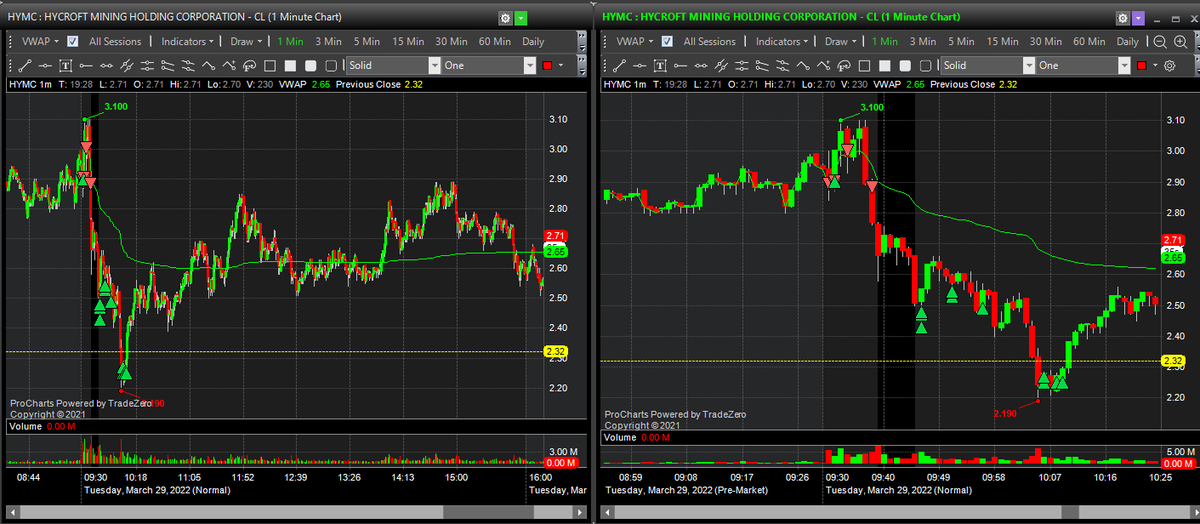Select outlined rounded rectangle in right chart toolbar

(925, 65)
